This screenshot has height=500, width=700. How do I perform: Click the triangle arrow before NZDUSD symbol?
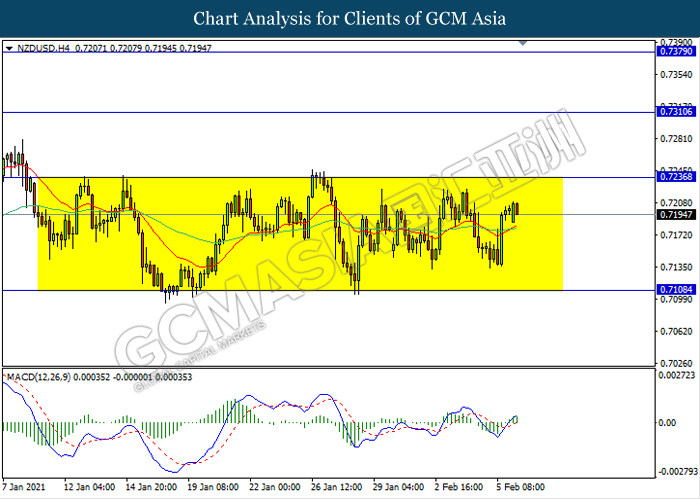pos(9,47)
